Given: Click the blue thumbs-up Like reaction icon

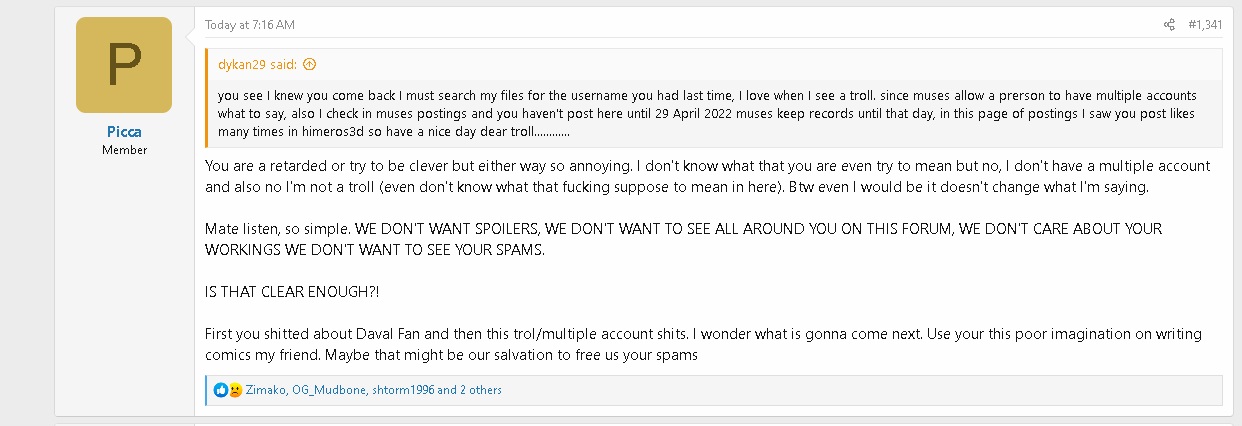Looking at the screenshot, I should click(221, 390).
